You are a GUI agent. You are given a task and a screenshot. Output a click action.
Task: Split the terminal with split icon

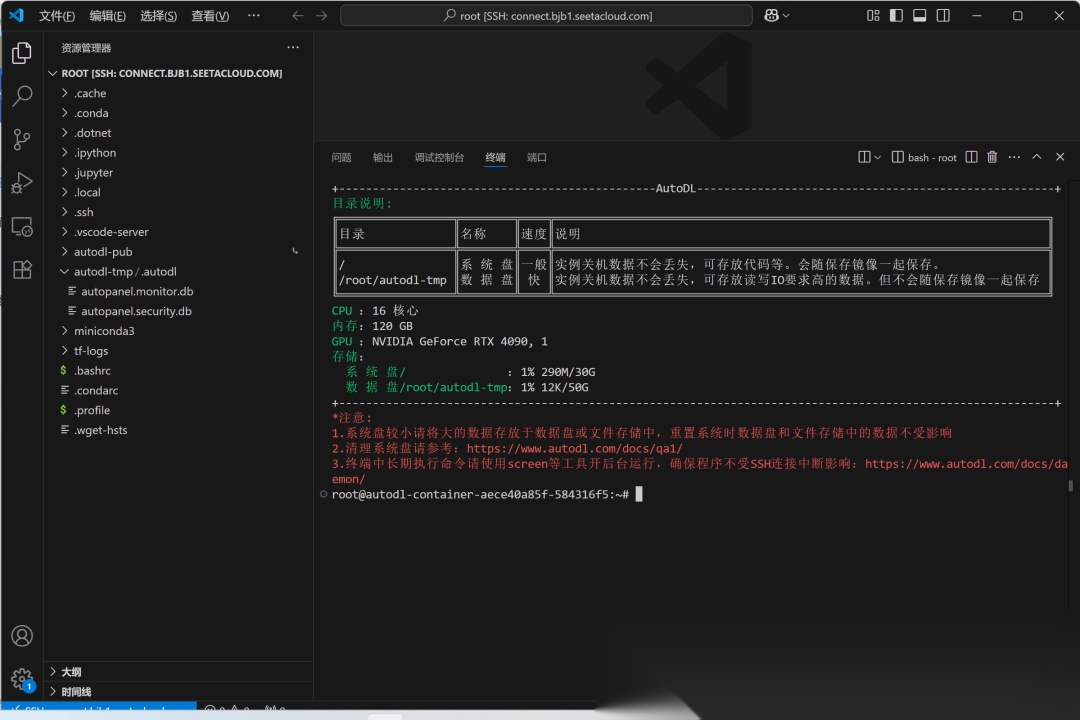(971, 157)
